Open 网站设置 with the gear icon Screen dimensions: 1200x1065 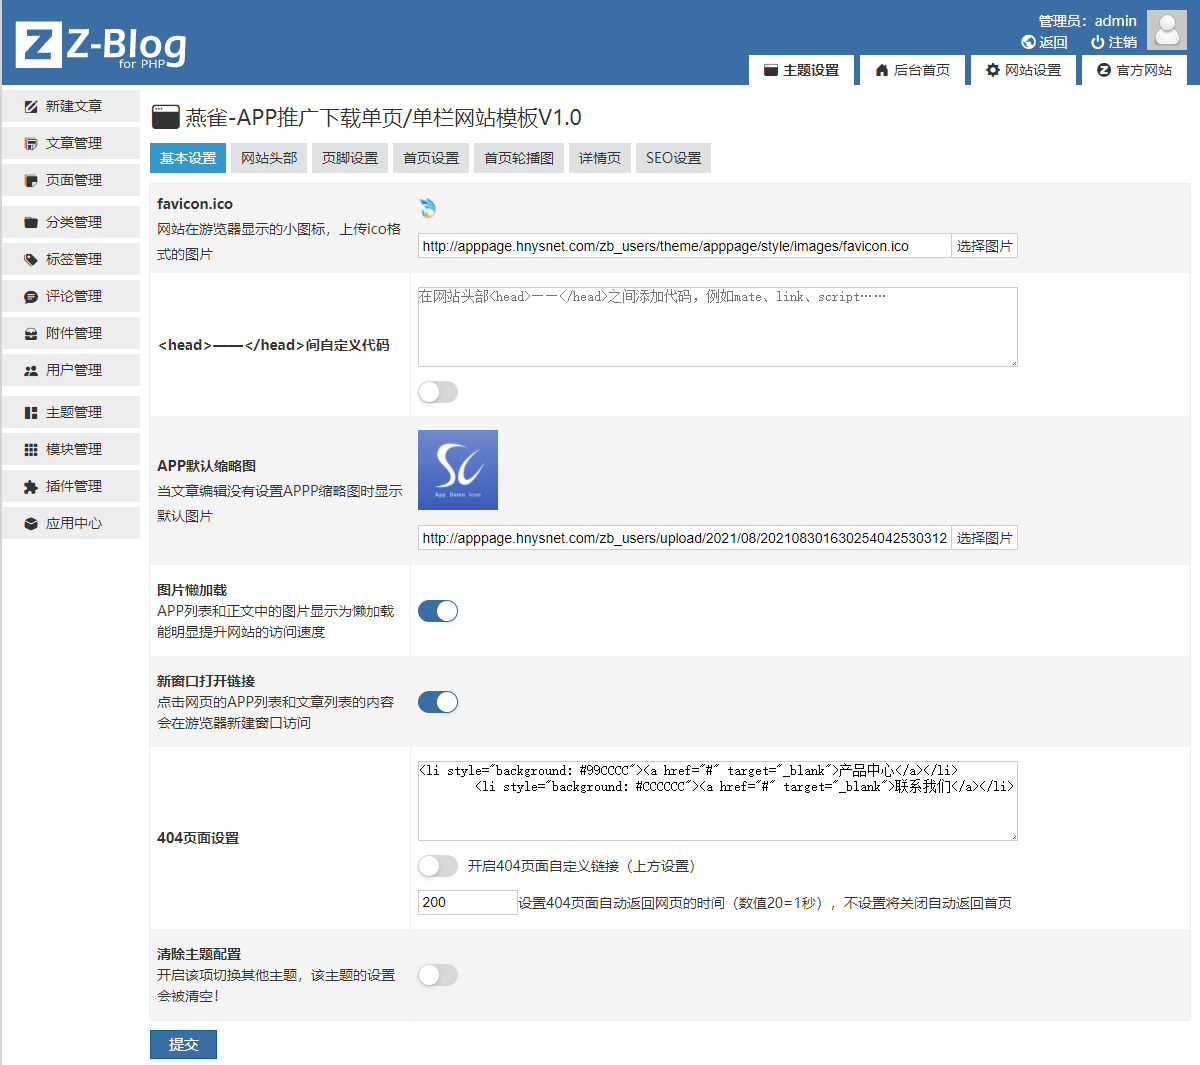point(1023,70)
